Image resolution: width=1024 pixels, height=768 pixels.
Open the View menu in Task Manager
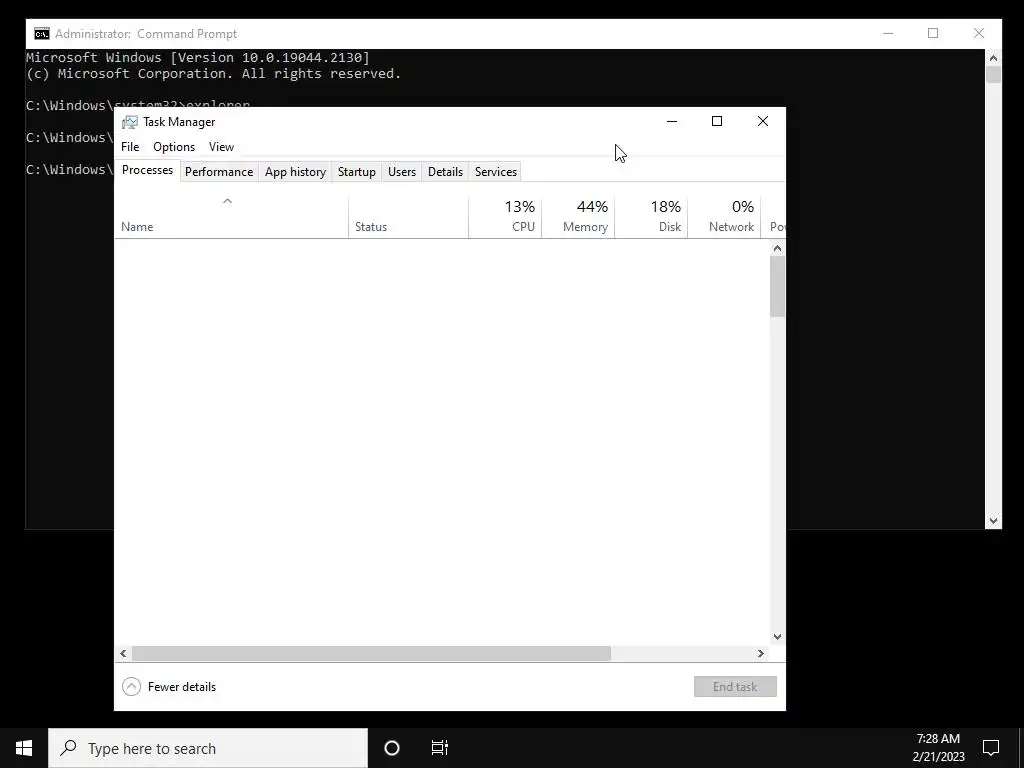(x=221, y=147)
